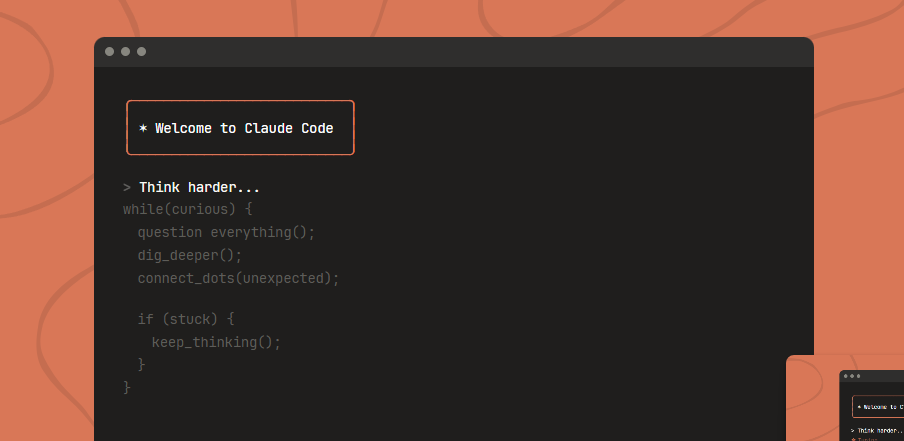Select the 'question everything();' line
Viewport: 904px width, 441px height.
(226, 232)
